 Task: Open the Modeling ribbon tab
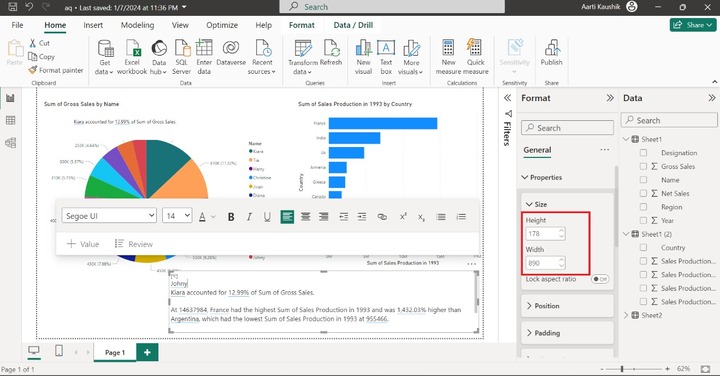[137, 25]
